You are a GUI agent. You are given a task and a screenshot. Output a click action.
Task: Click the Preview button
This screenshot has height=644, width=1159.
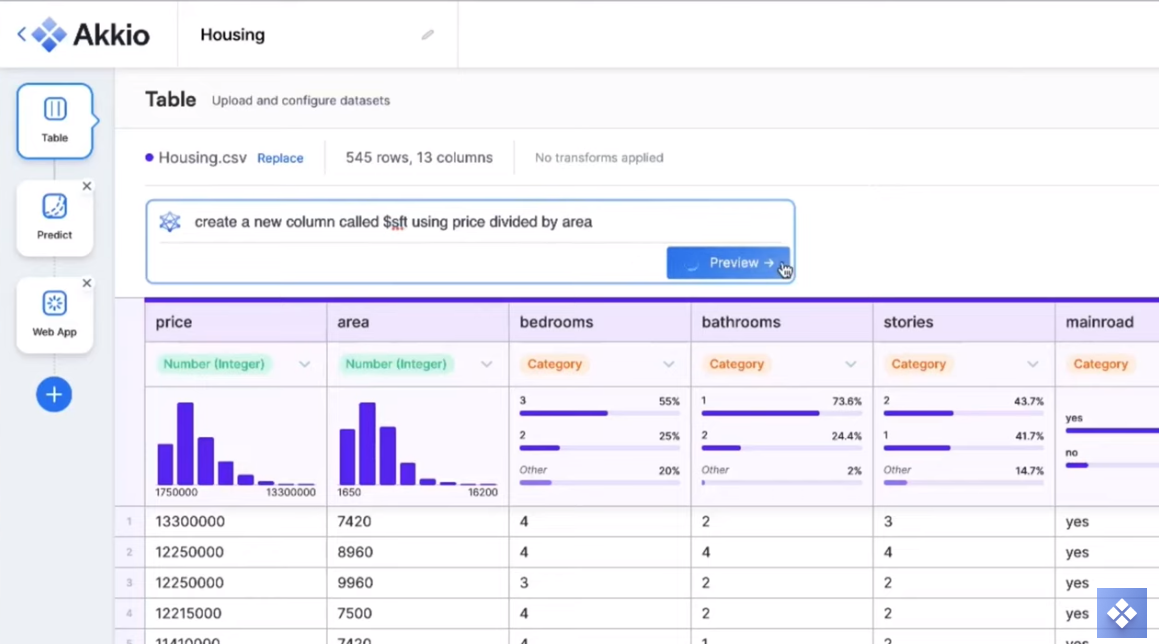728,262
